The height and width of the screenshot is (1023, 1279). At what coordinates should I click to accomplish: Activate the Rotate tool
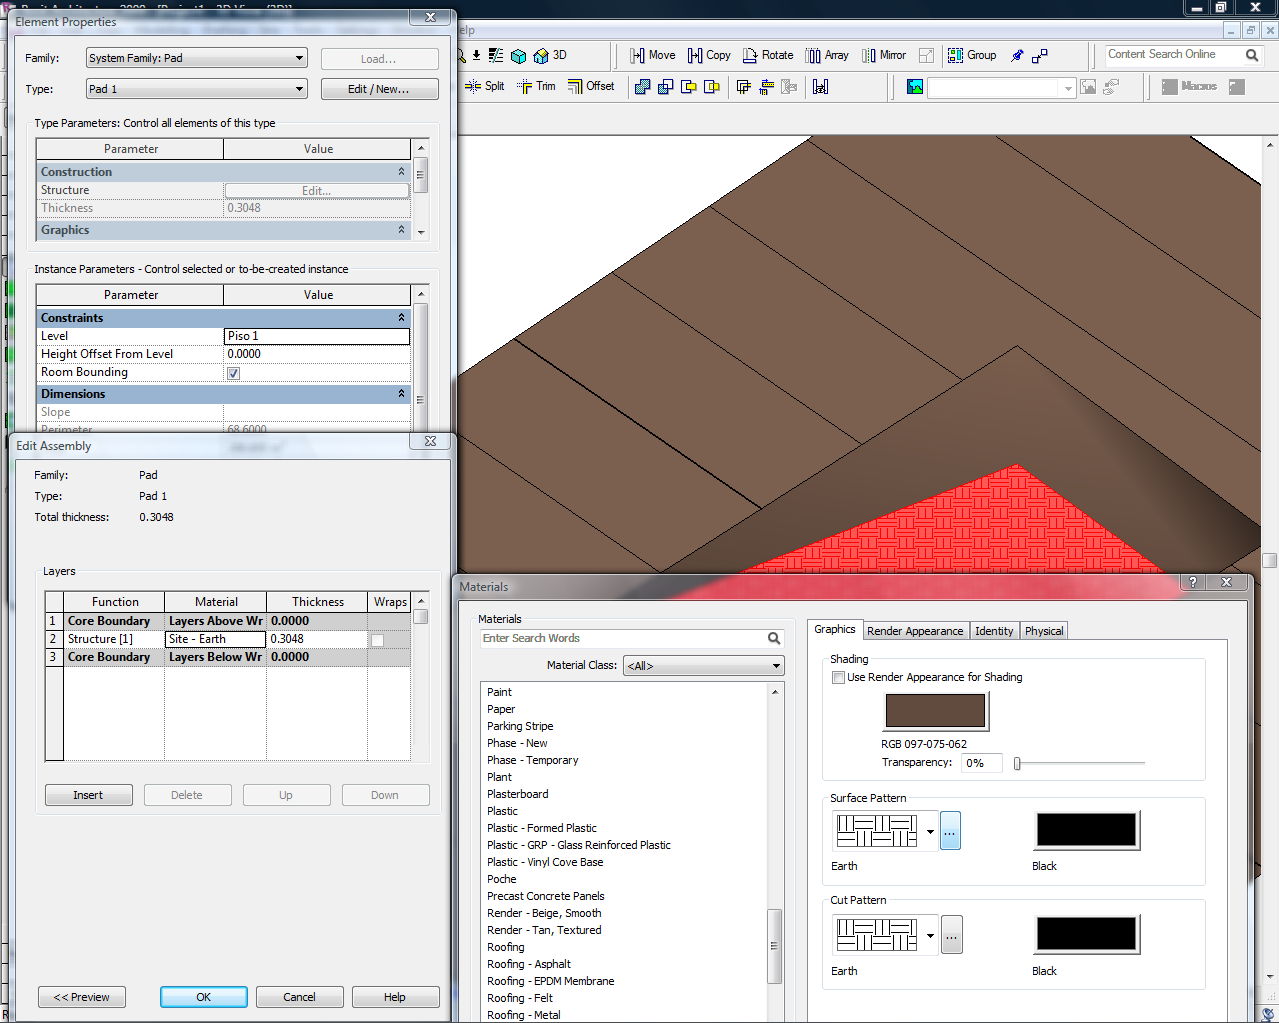coord(768,56)
